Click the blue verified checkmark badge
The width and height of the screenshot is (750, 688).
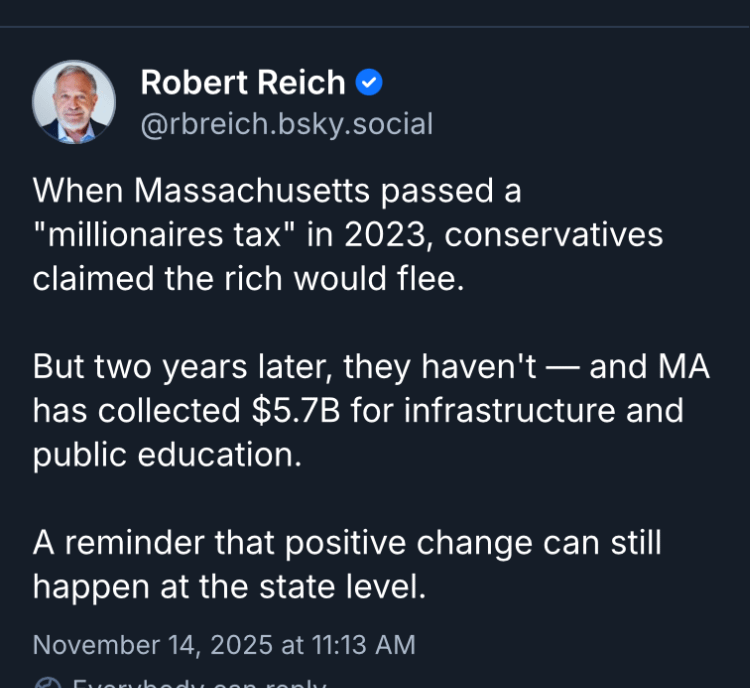369,82
